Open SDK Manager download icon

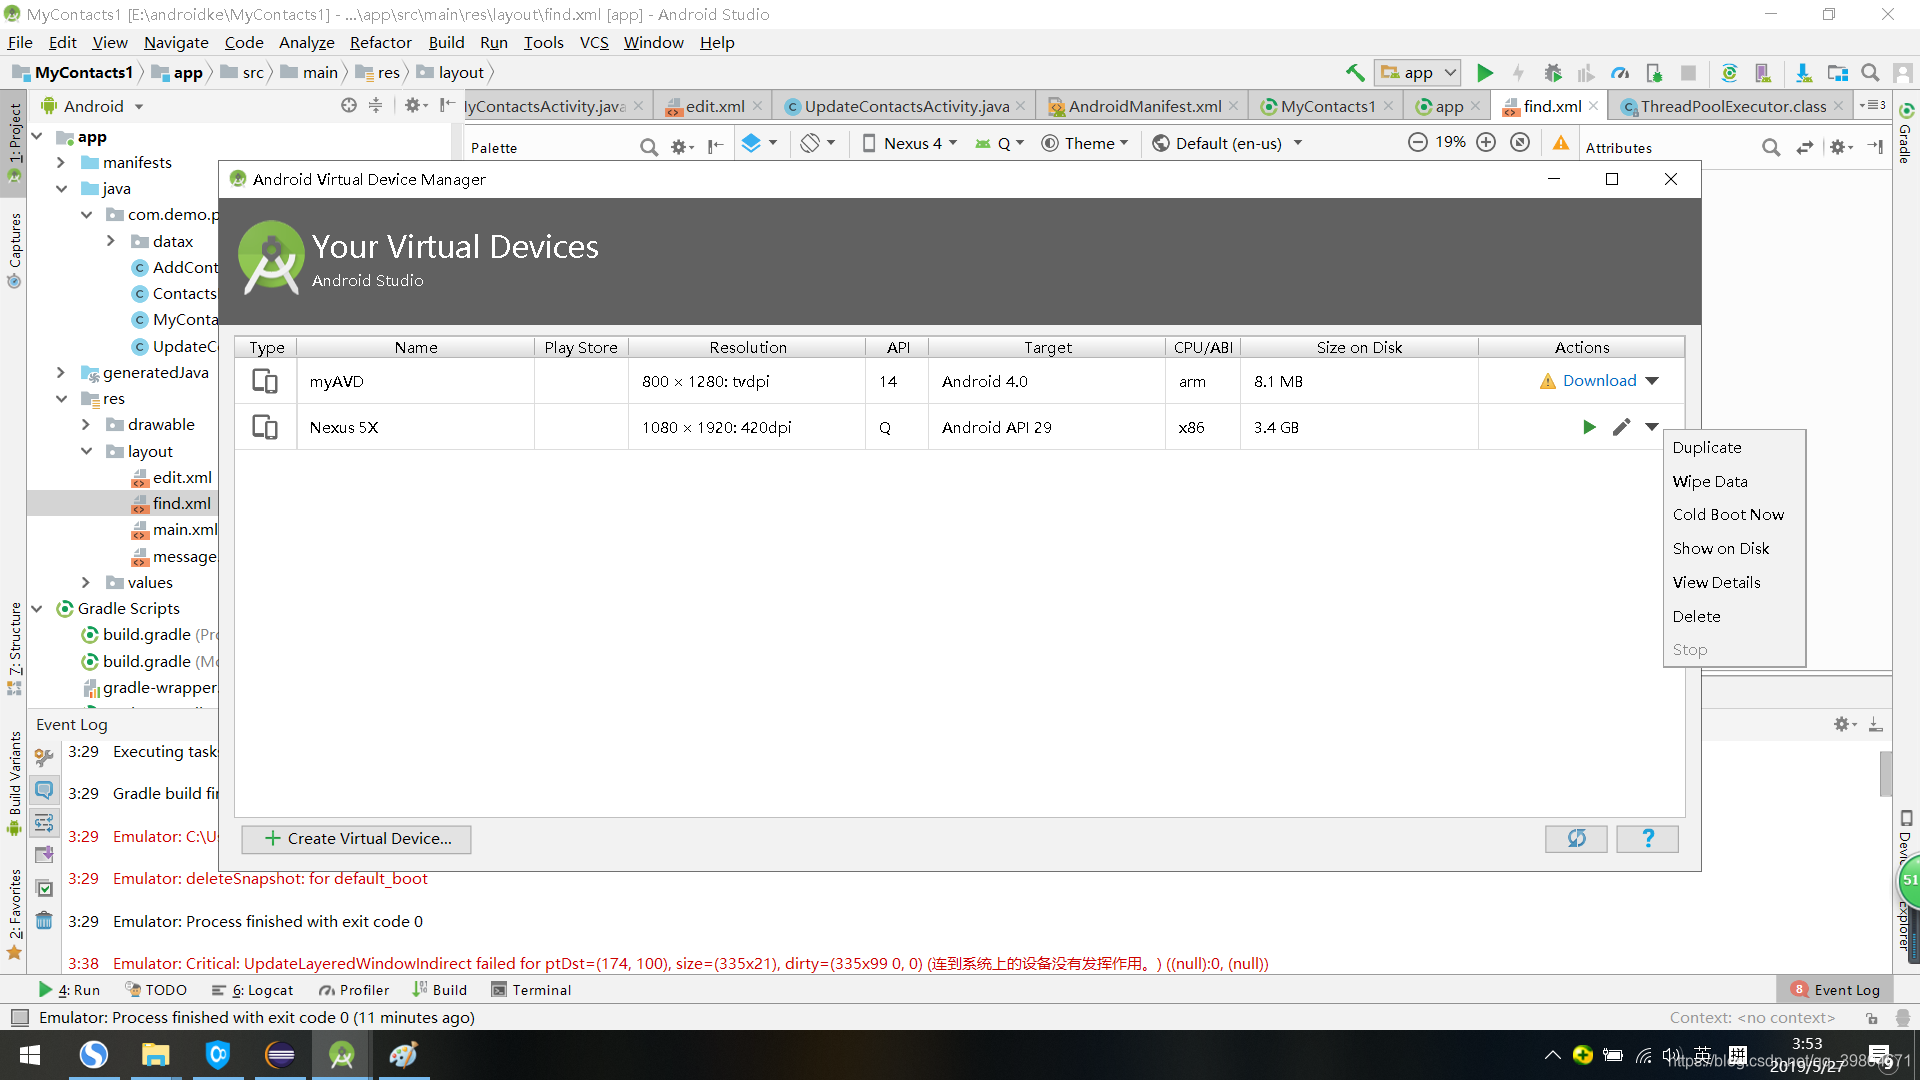(x=1803, y=72)
